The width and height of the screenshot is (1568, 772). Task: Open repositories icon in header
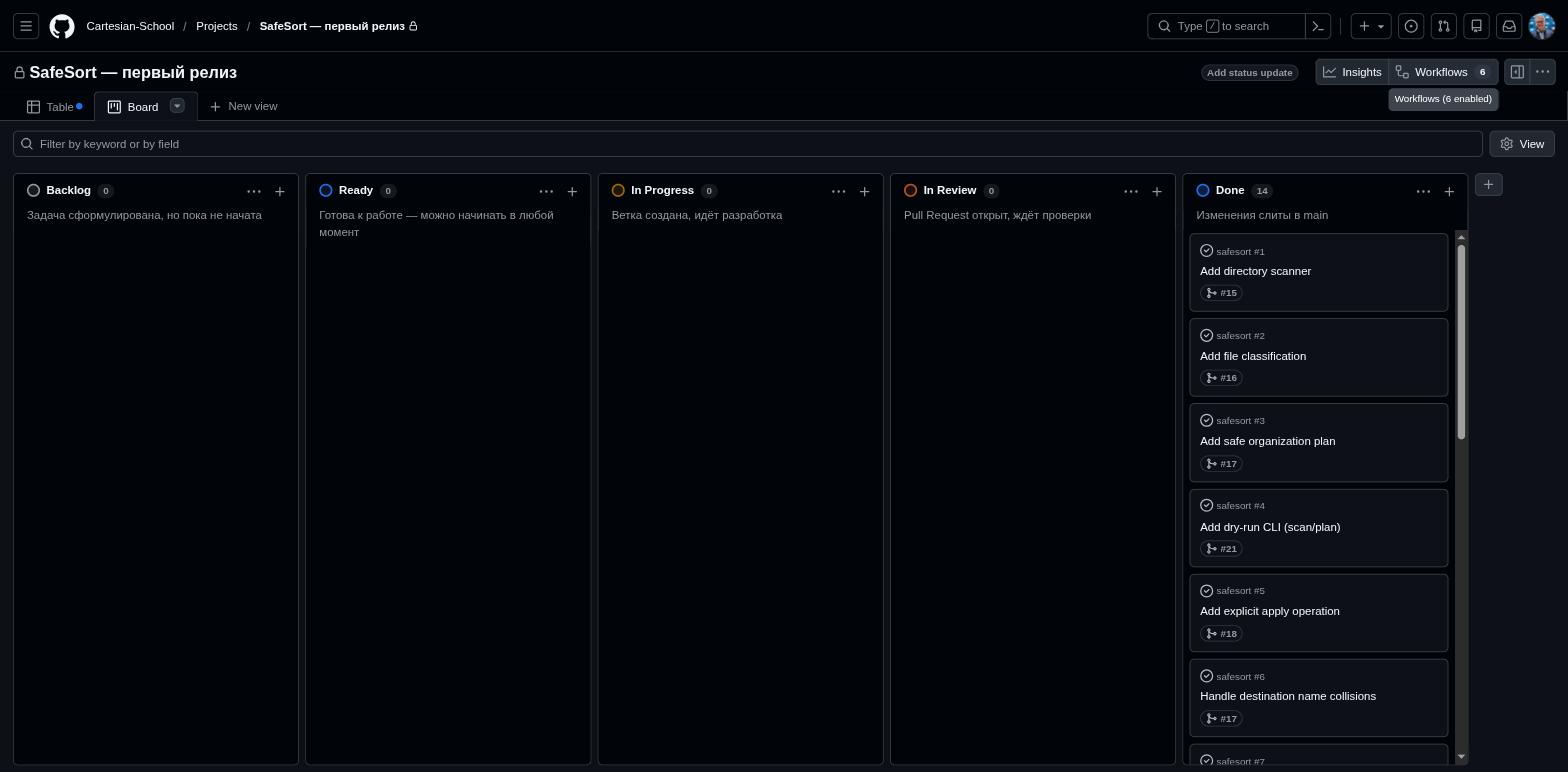[1476, 26]
